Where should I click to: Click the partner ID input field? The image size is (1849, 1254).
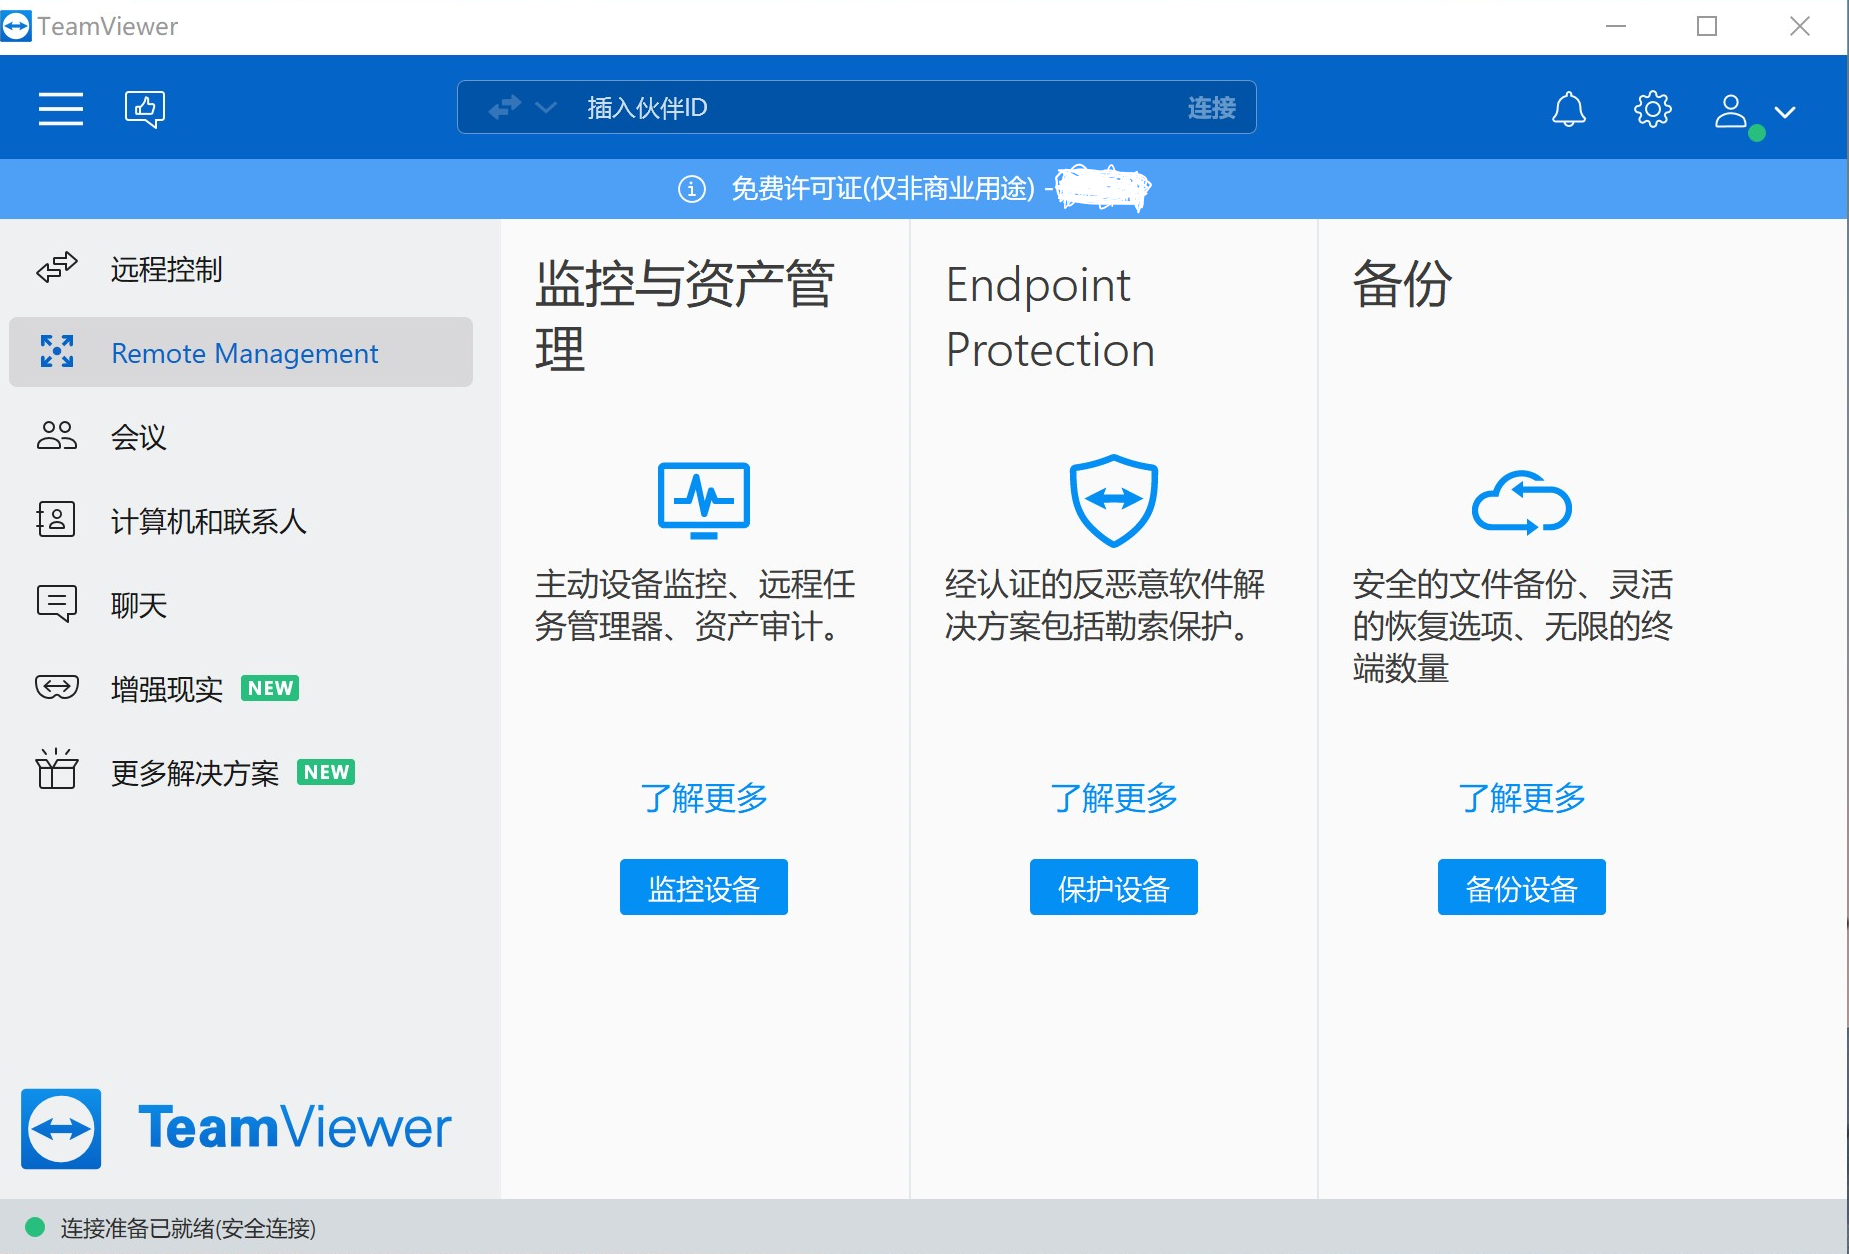pyautogui.click(x=856, y=107)
